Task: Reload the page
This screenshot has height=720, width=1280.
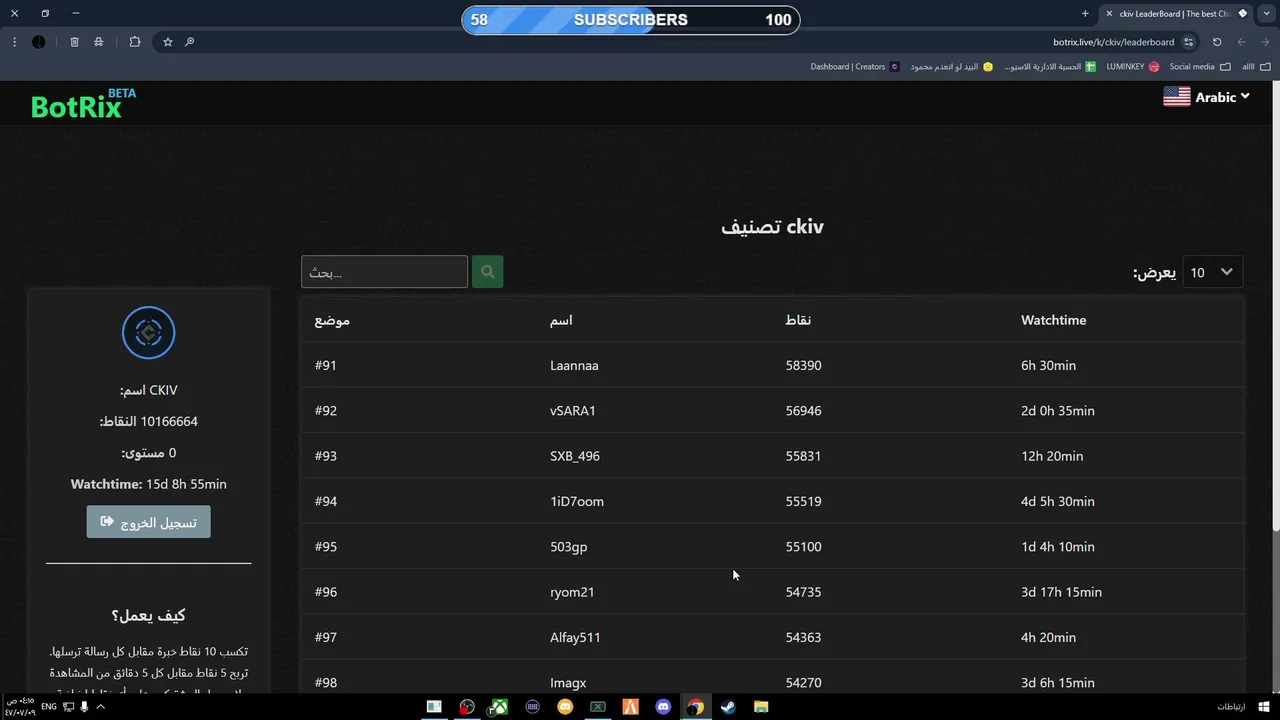Action: click(1217, 42)
